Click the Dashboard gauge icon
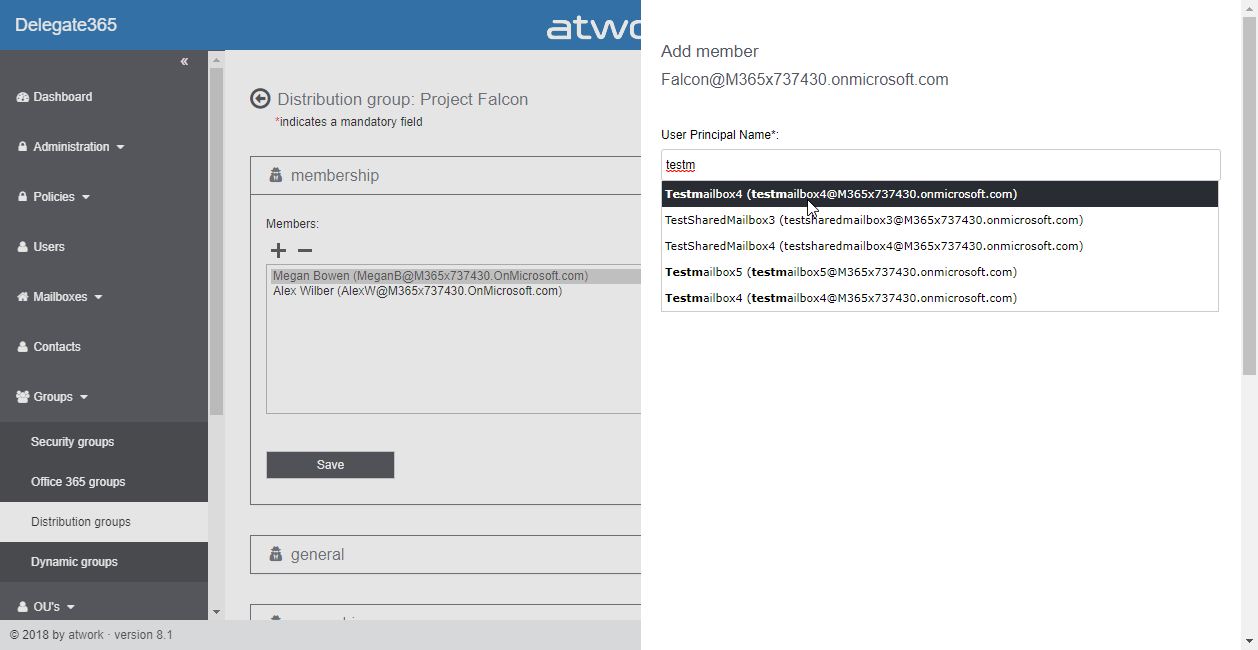 click(x=23, y=97)
